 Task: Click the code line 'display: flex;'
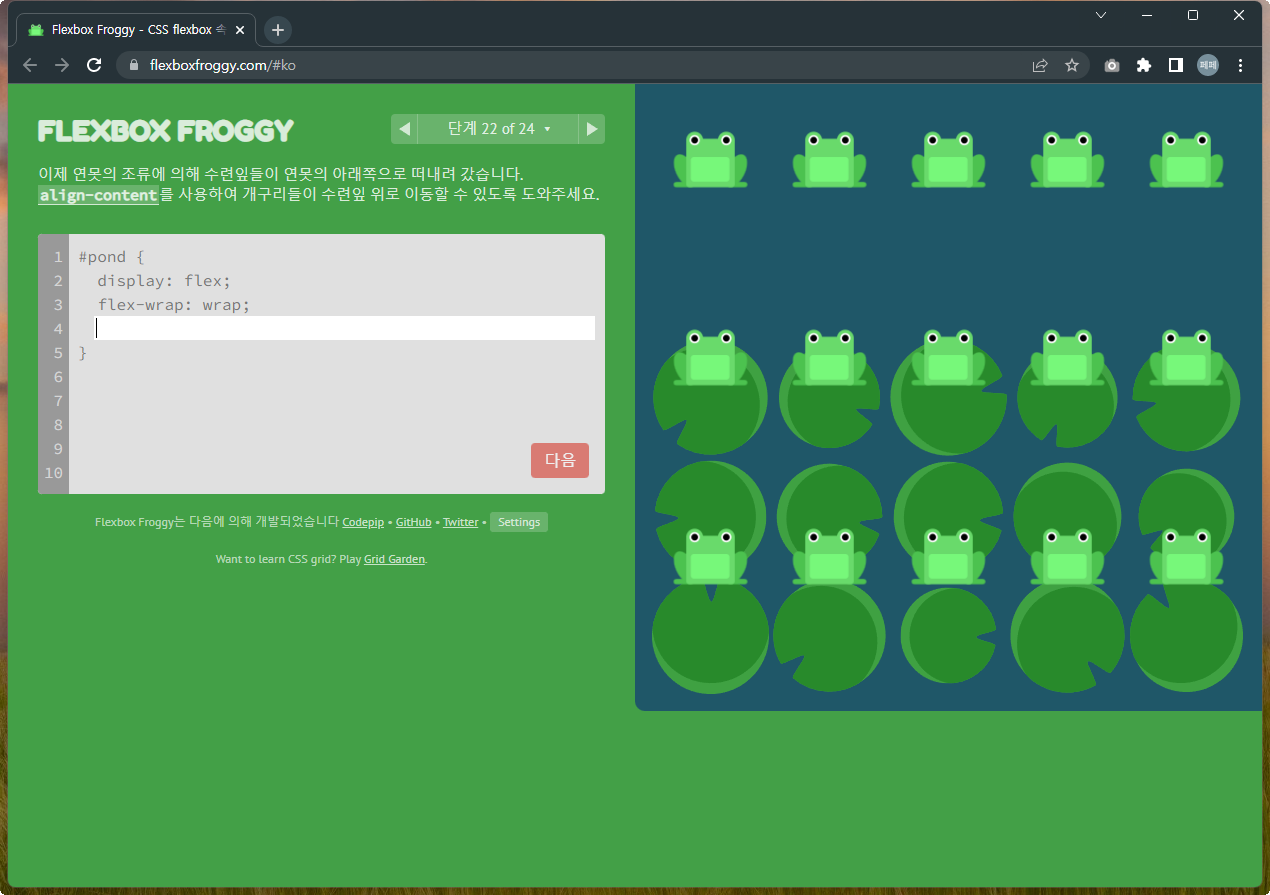[164, 281]
